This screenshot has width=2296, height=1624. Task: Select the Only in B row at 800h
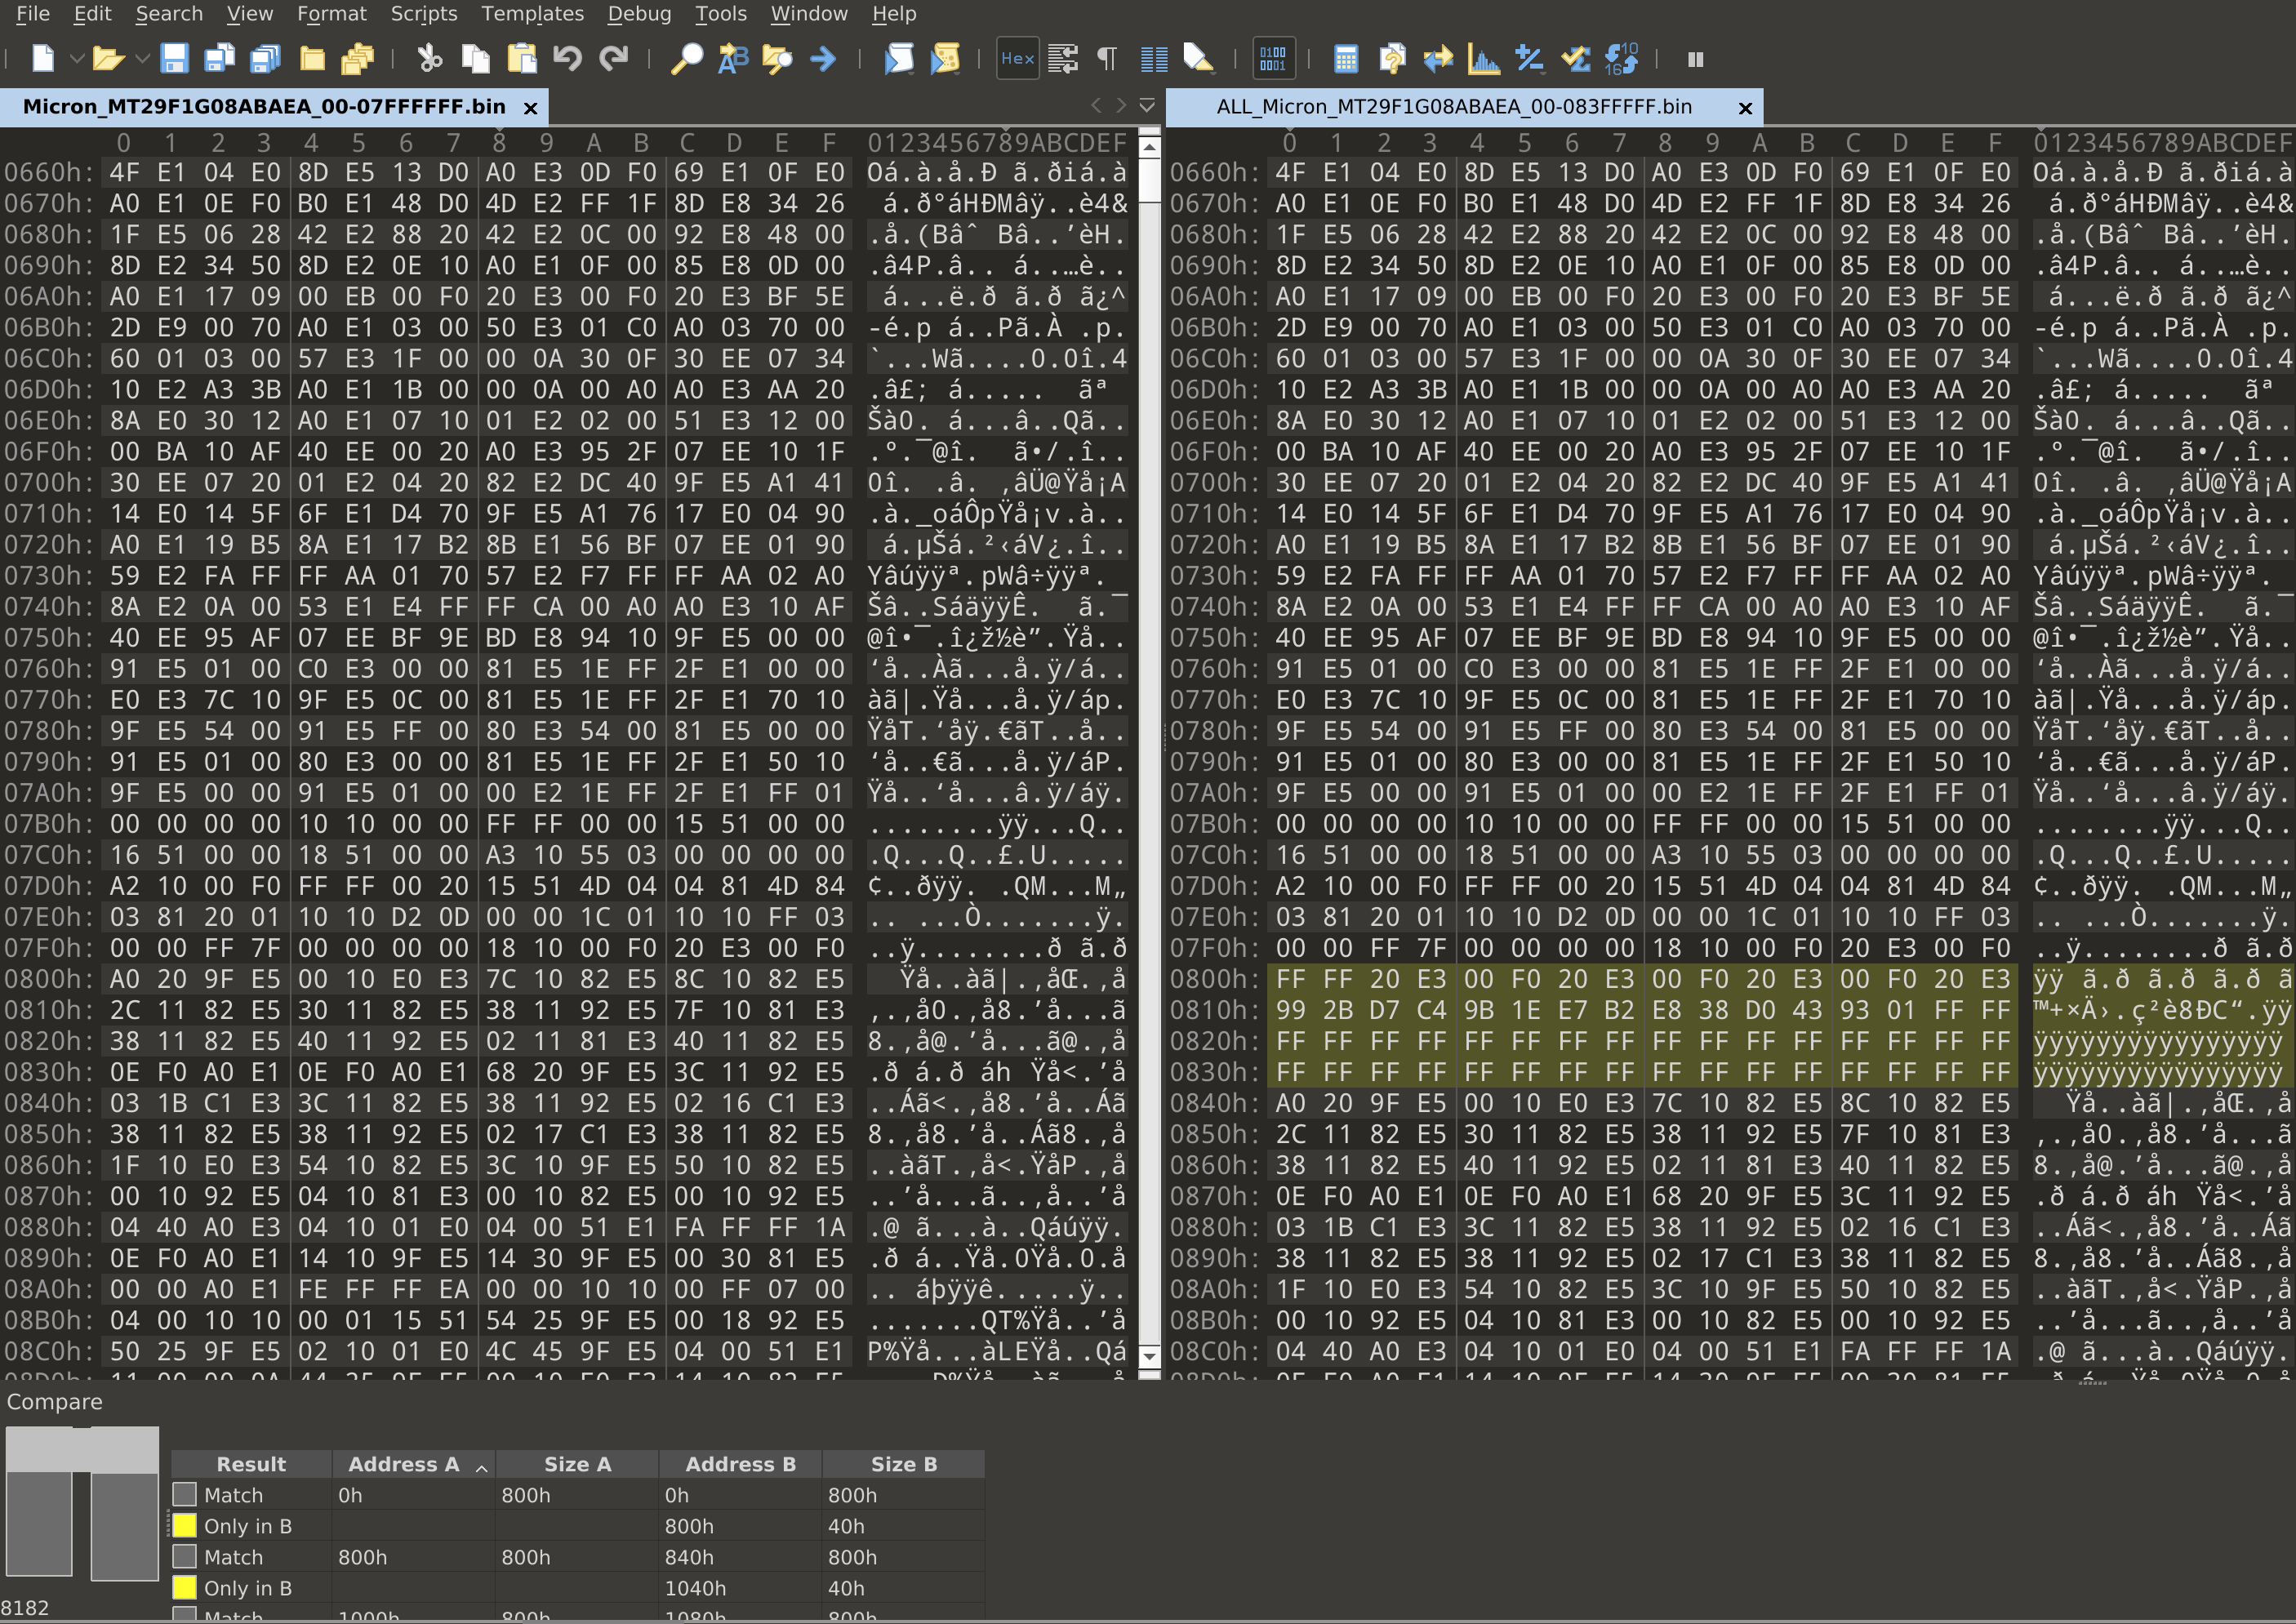[578, 1526]
